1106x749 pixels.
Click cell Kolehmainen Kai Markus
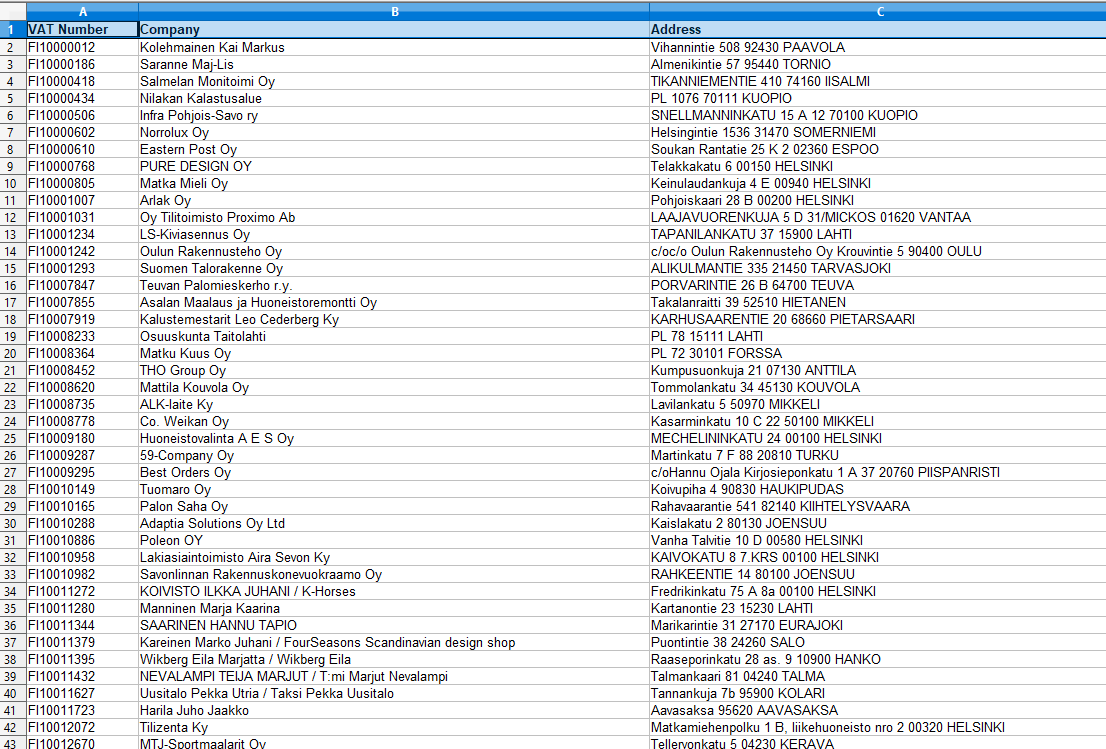click(x=394, y=47)
